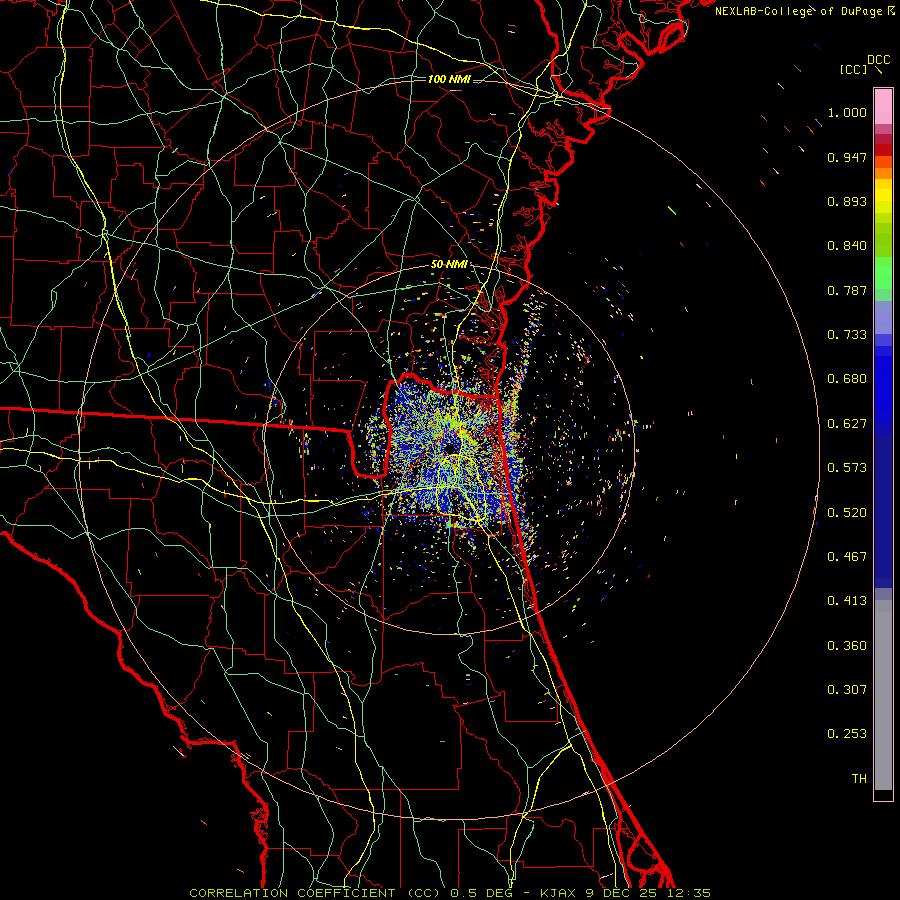Pick the red swatch in the color bar
The width and height of the screenshot is (900, 900).
click(x=883, y=149)
